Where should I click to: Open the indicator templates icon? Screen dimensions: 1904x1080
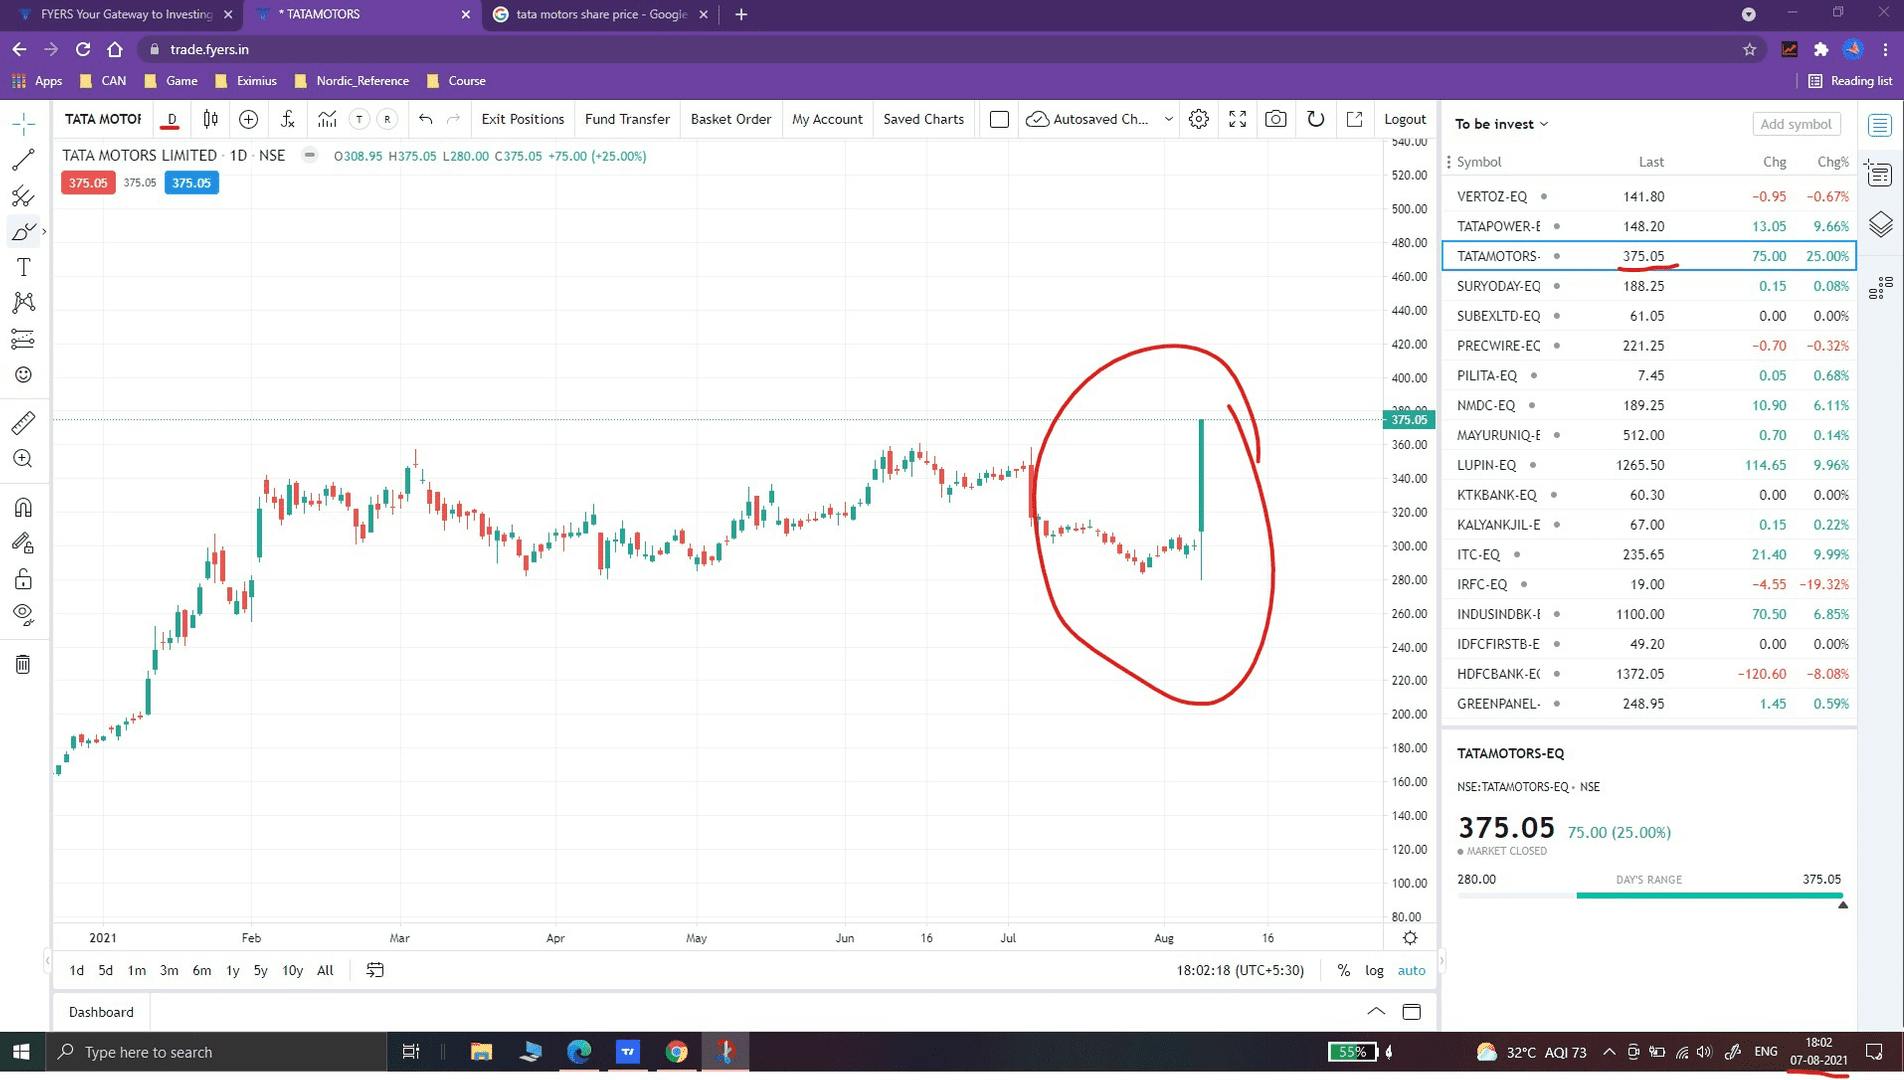[x=327, y=119]
